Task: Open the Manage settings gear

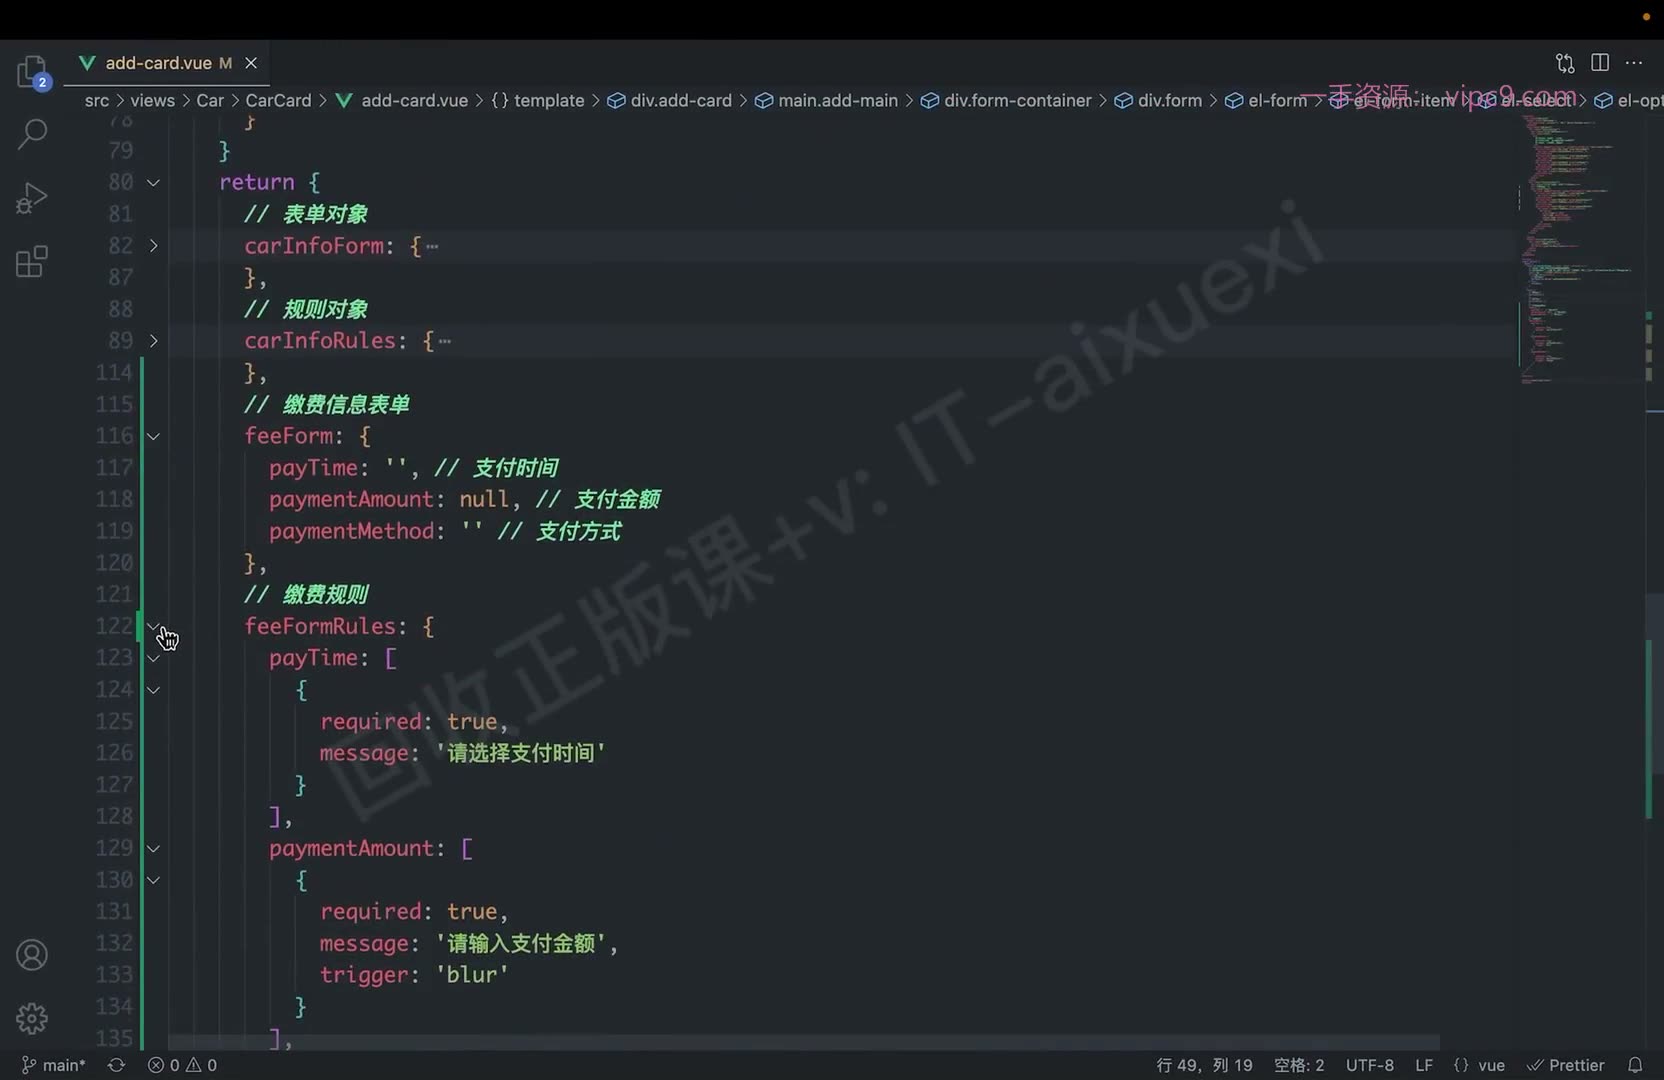Action: pyautogui.click(x=32, y=1018)
